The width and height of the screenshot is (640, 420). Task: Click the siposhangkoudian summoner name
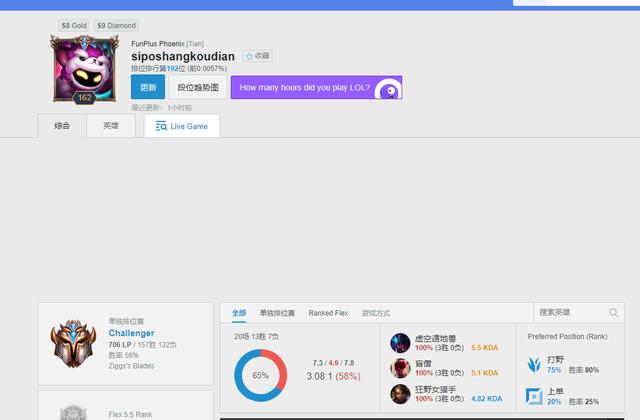click(183, 56)
